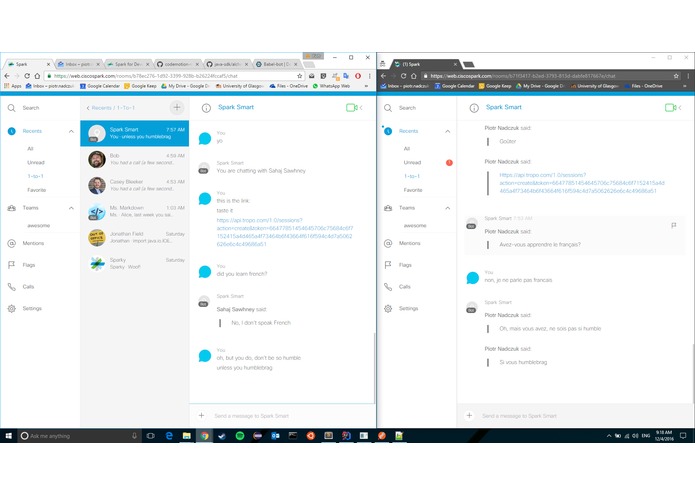
Task: Collapse Recents section in right window
Action: pyautogui.click(x=448, y=131)
